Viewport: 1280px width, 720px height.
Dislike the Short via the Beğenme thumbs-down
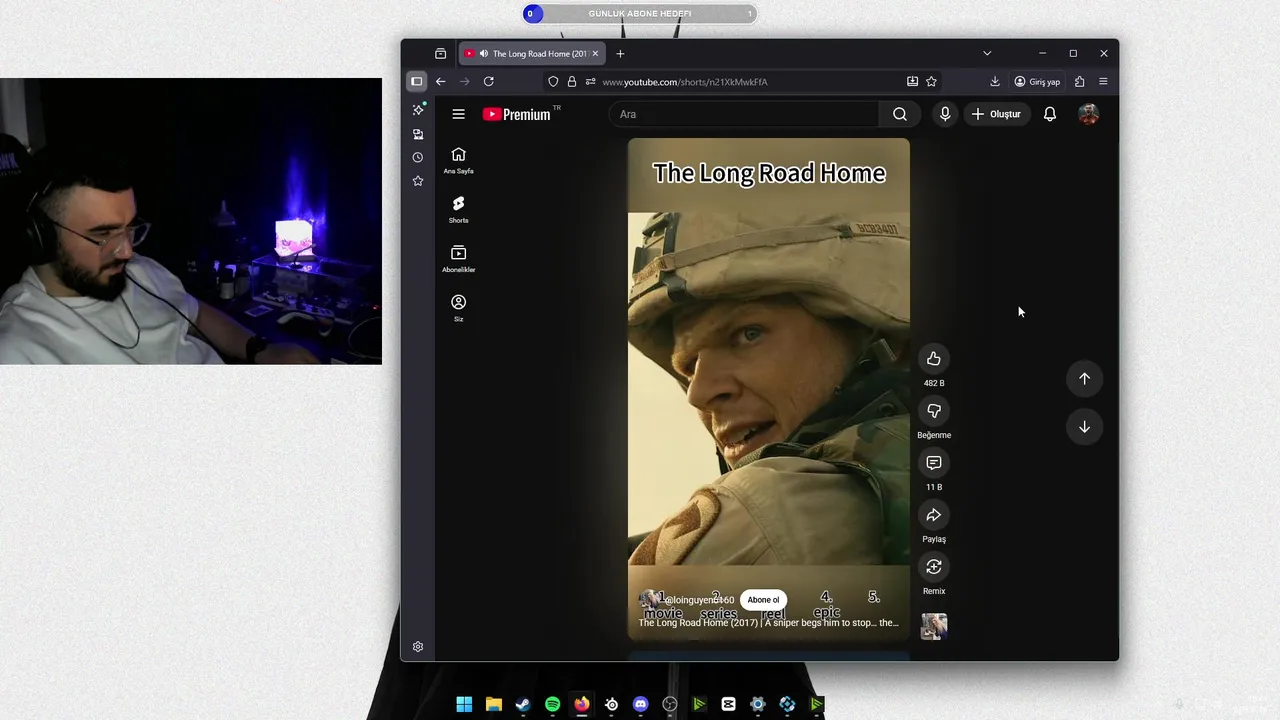[933, 411]
